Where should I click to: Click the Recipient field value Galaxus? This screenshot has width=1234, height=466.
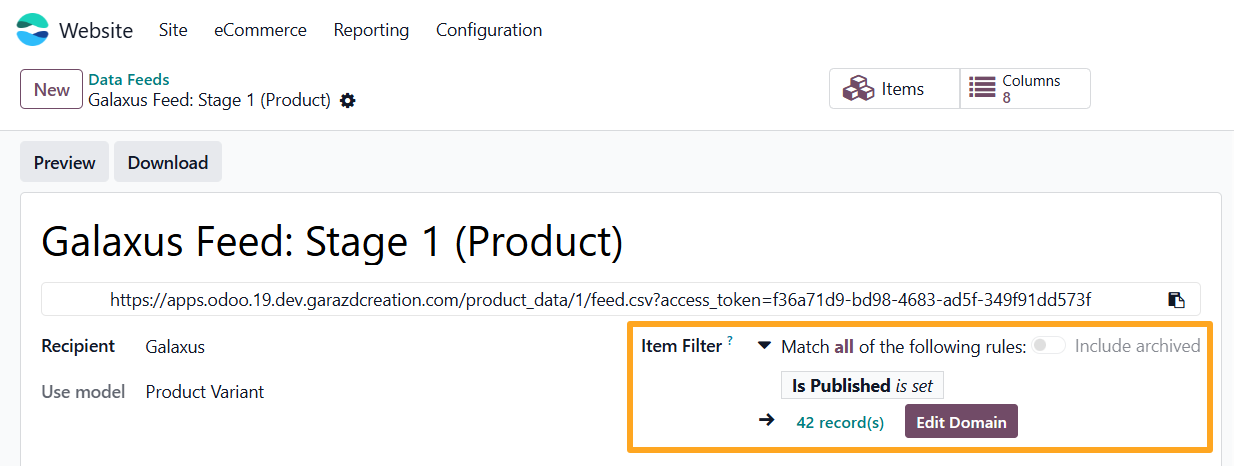175,347
